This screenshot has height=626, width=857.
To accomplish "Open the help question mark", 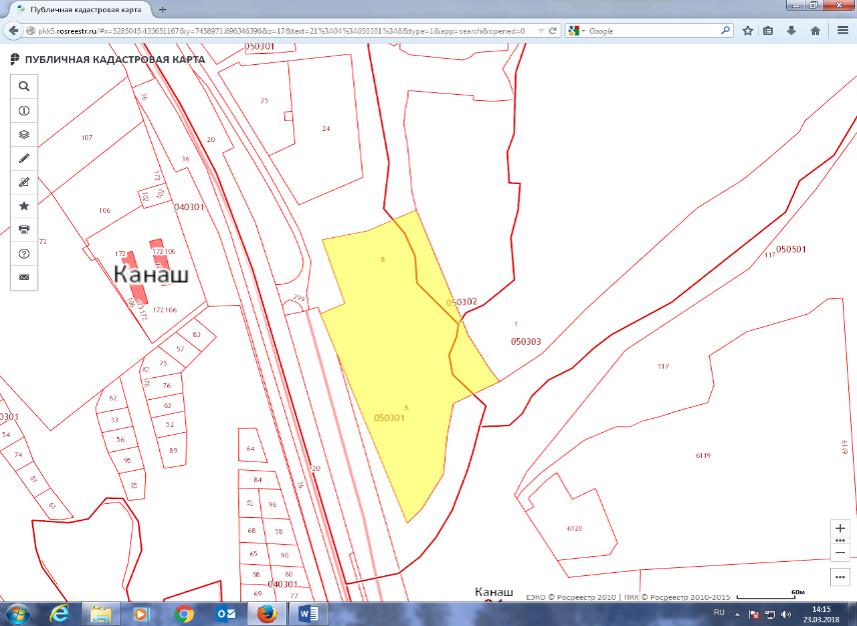I will coord(24,253).
